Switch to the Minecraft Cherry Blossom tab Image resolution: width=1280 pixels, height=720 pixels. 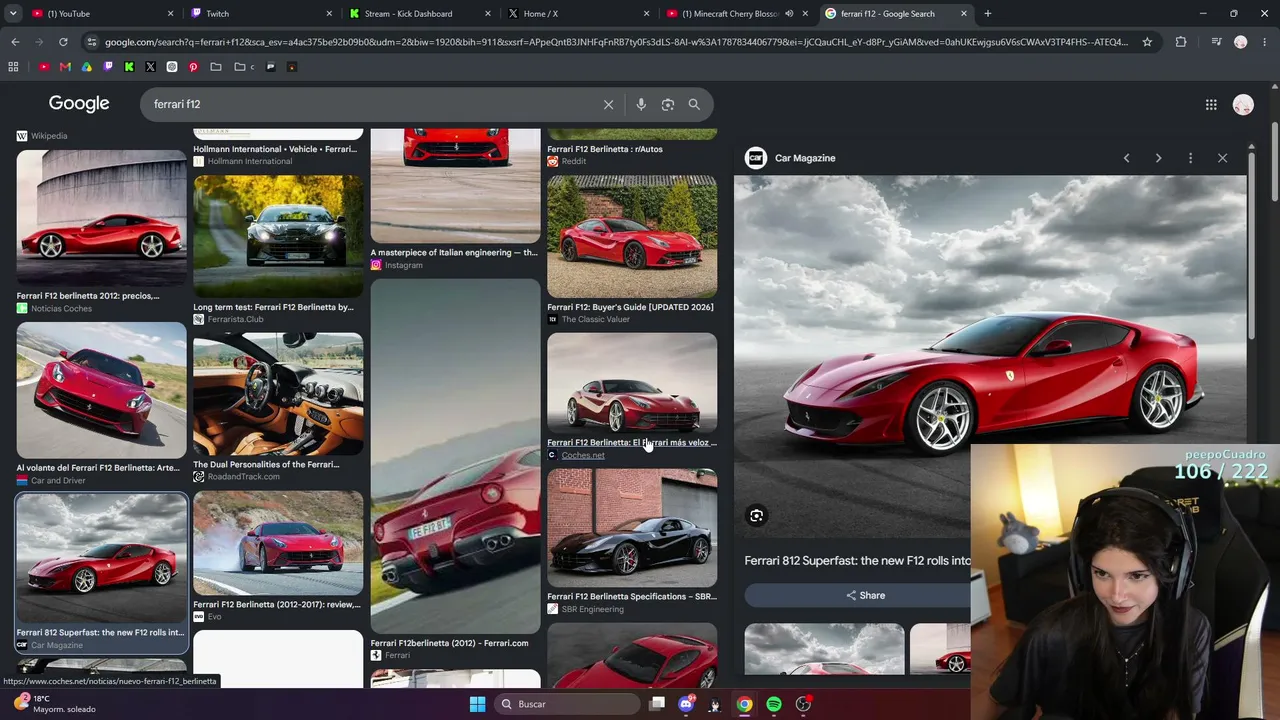736,14
